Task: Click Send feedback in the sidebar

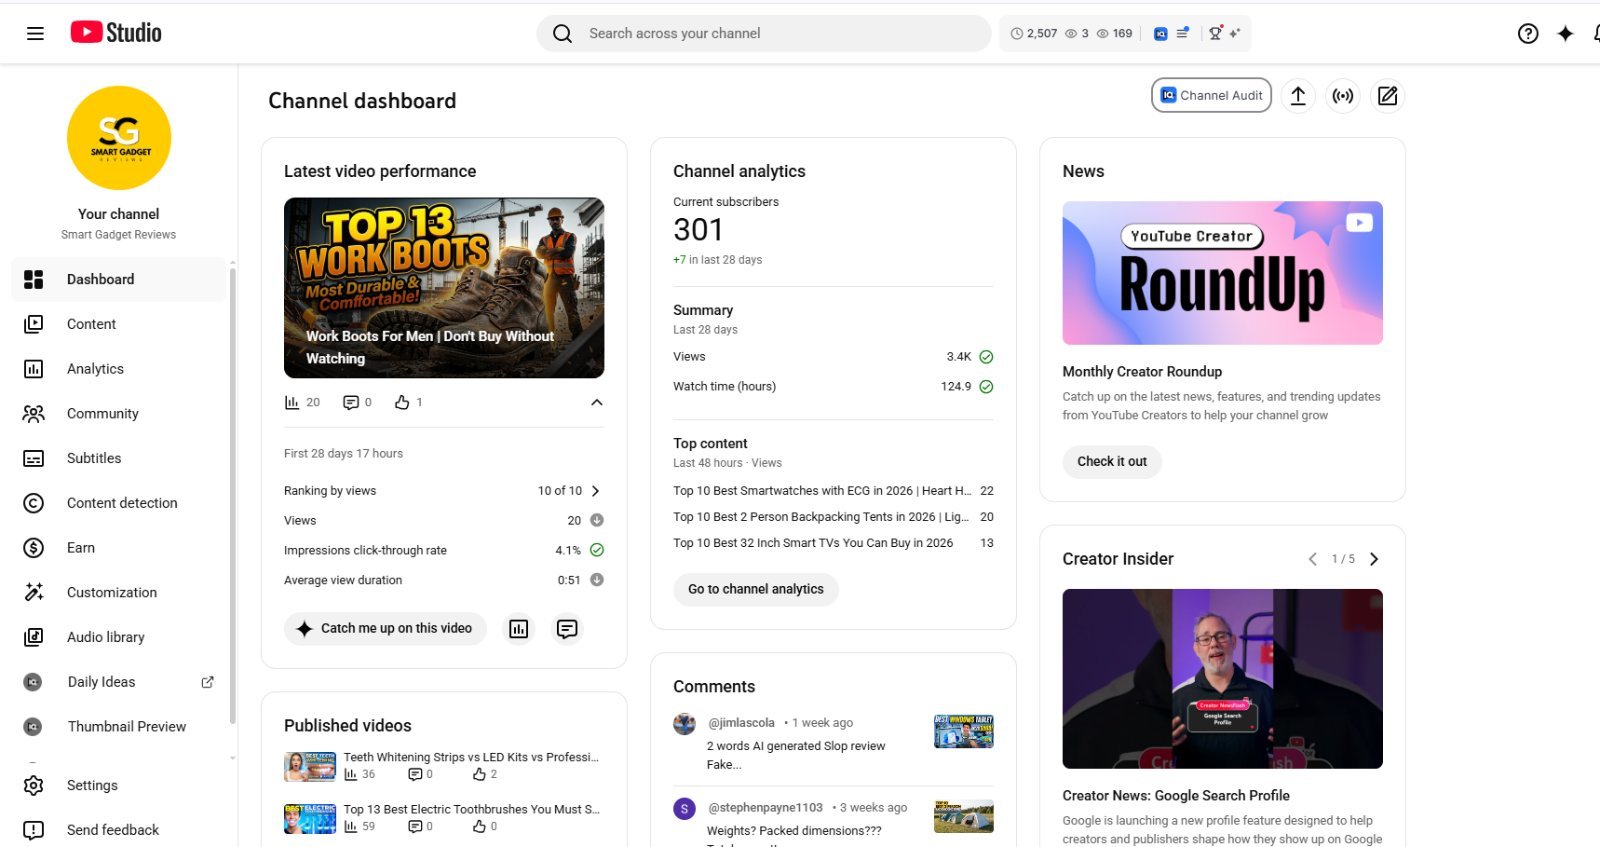Action: tap(119, 830)
